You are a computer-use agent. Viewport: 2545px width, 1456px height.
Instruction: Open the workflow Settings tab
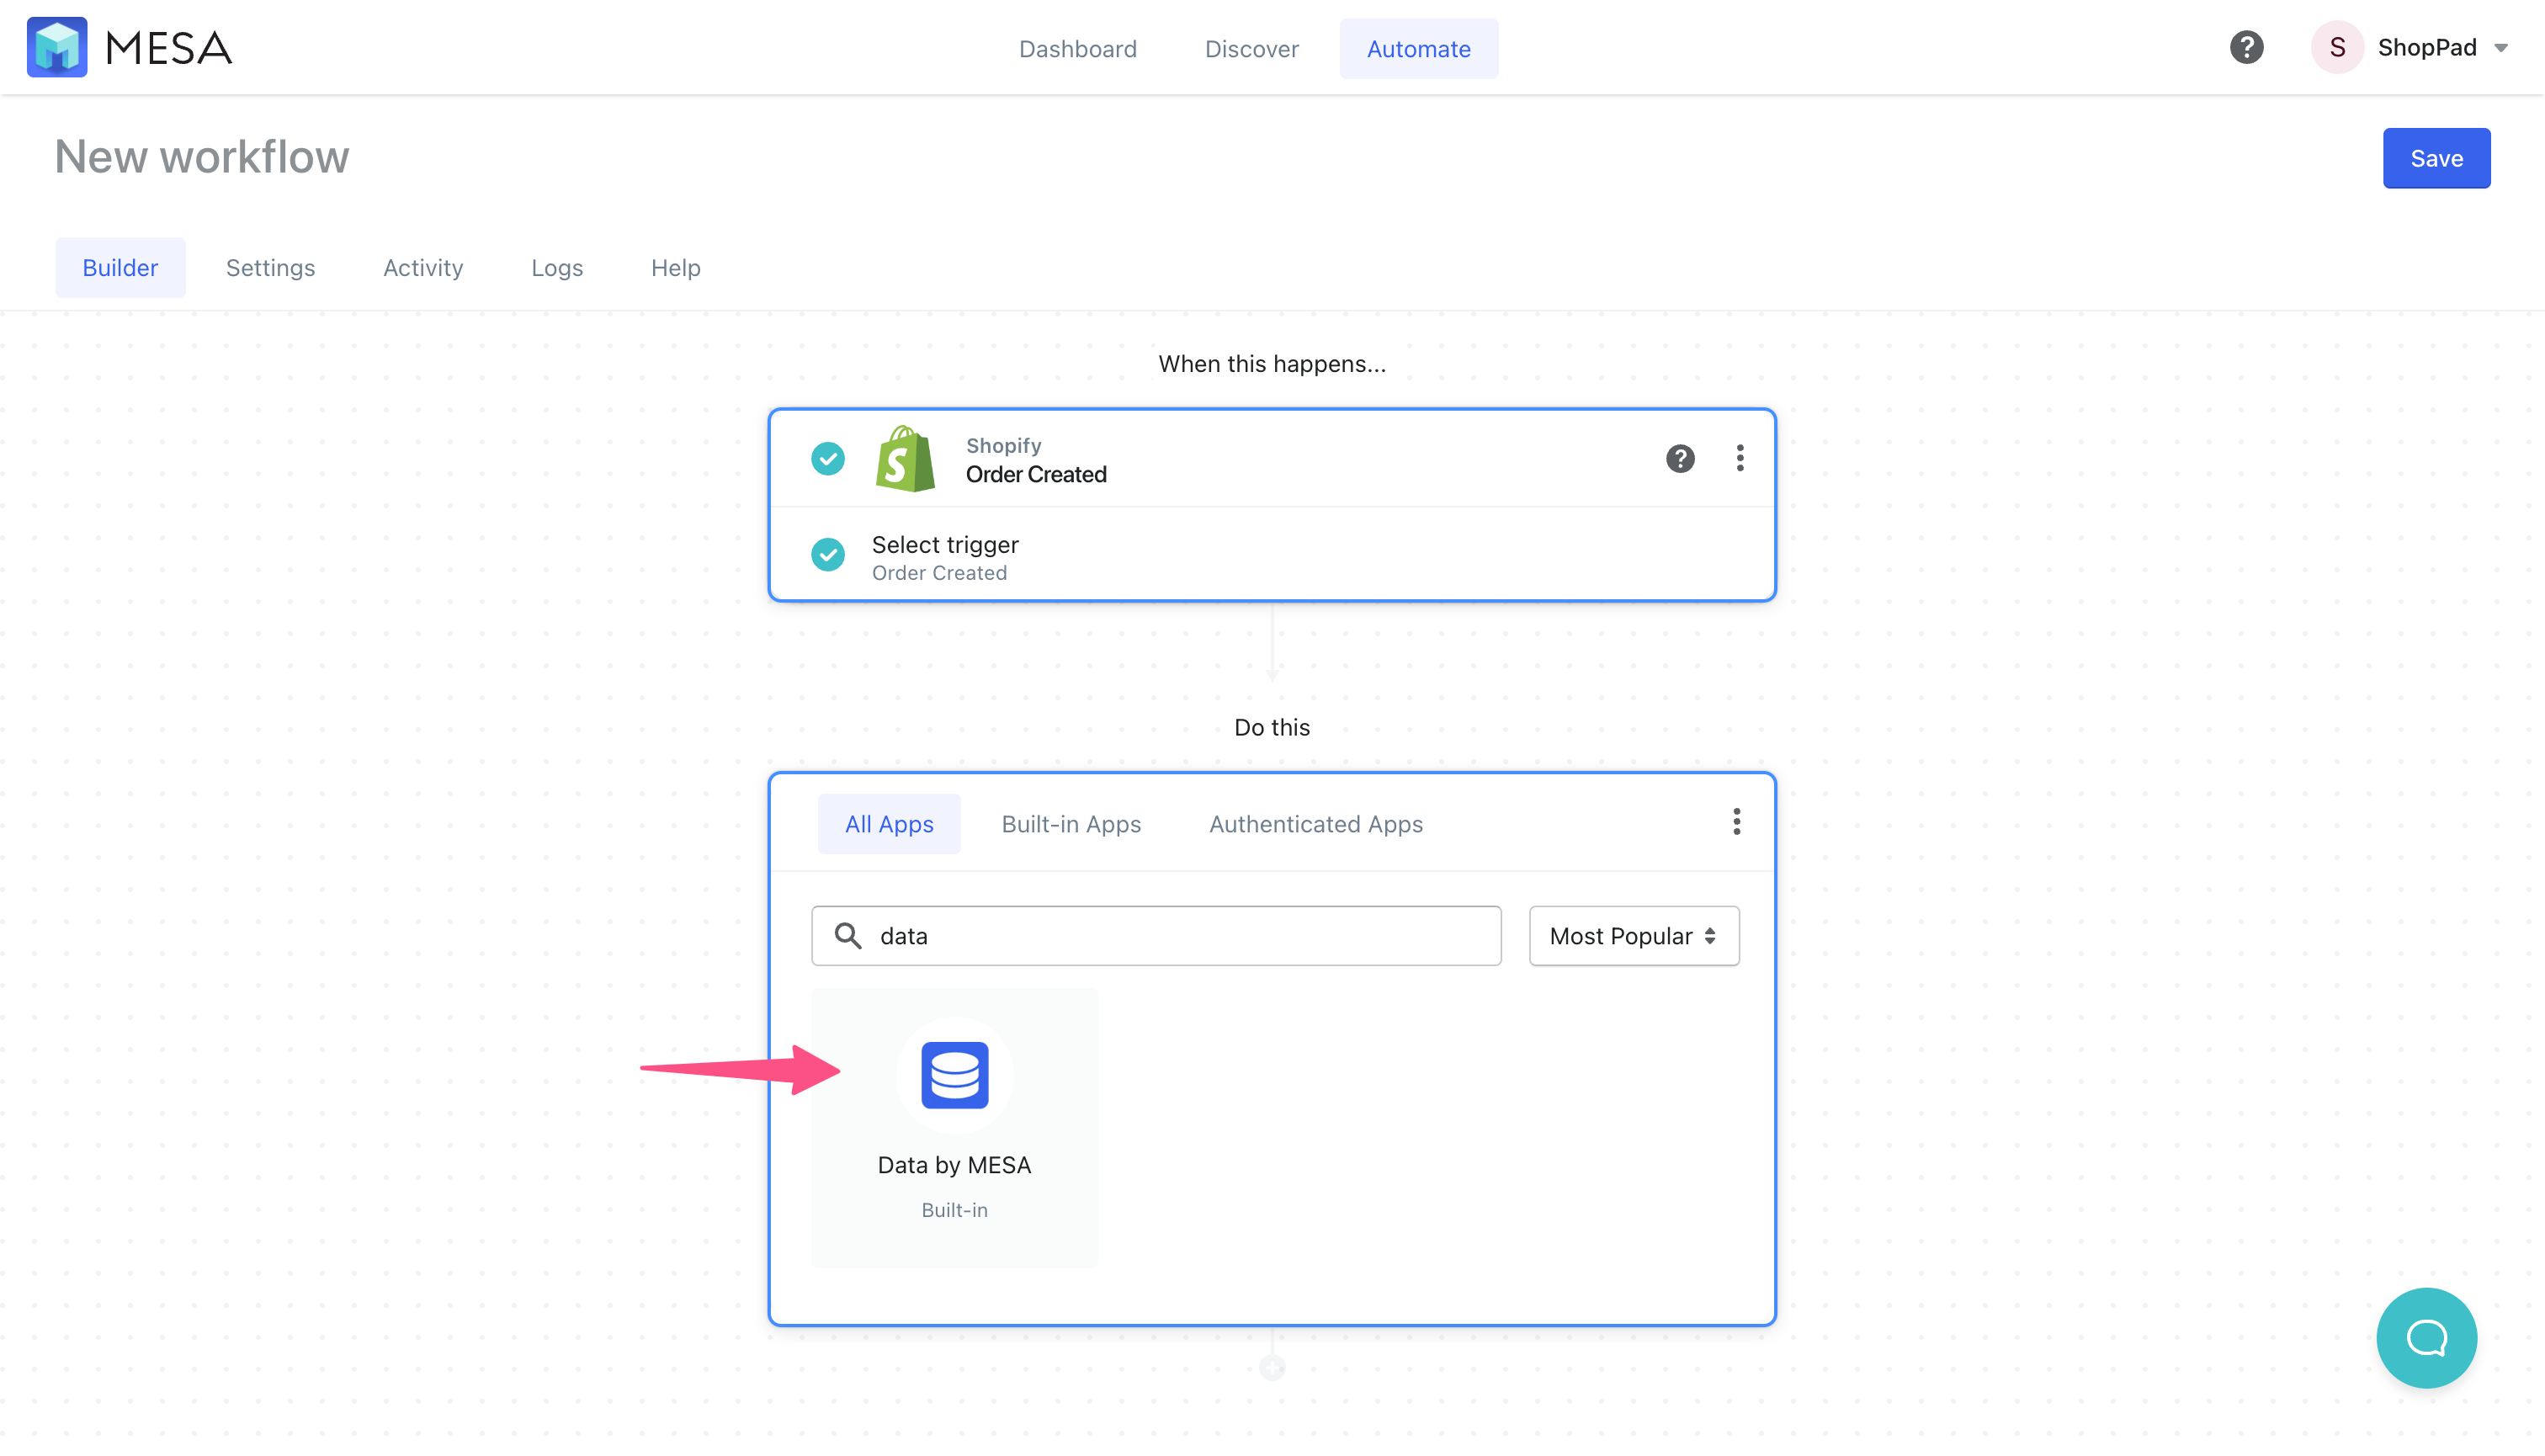pyautogui.click(x=270, y=267)
